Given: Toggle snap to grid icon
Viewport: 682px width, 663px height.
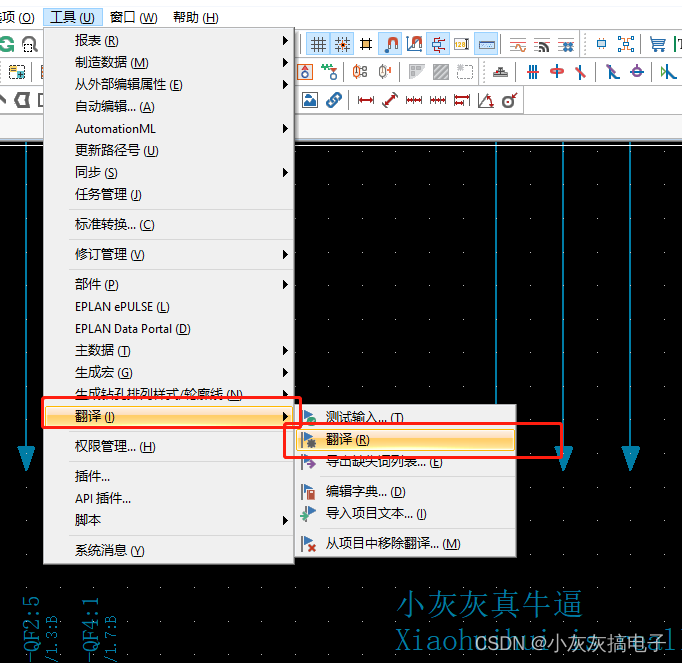Looking at the screenshot, I should pyautogui.click(x=342, y=44).
